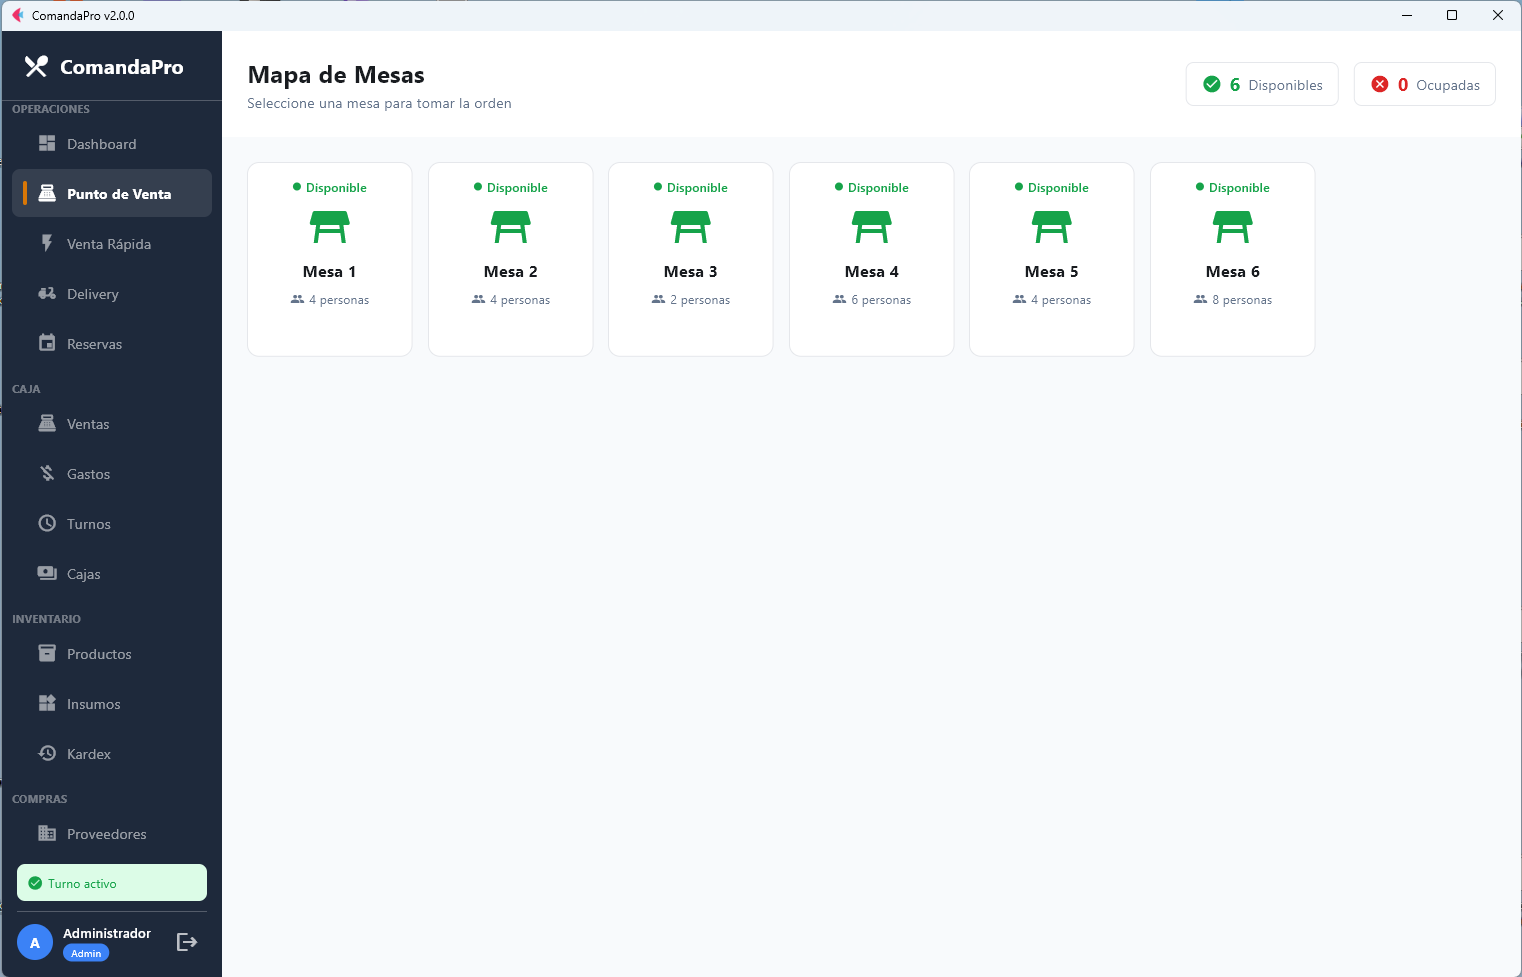Maximize the ComandaPro window
The height and width of the screenshot is (977, 1522).
pyautogui.click(x=1452, y=15)
